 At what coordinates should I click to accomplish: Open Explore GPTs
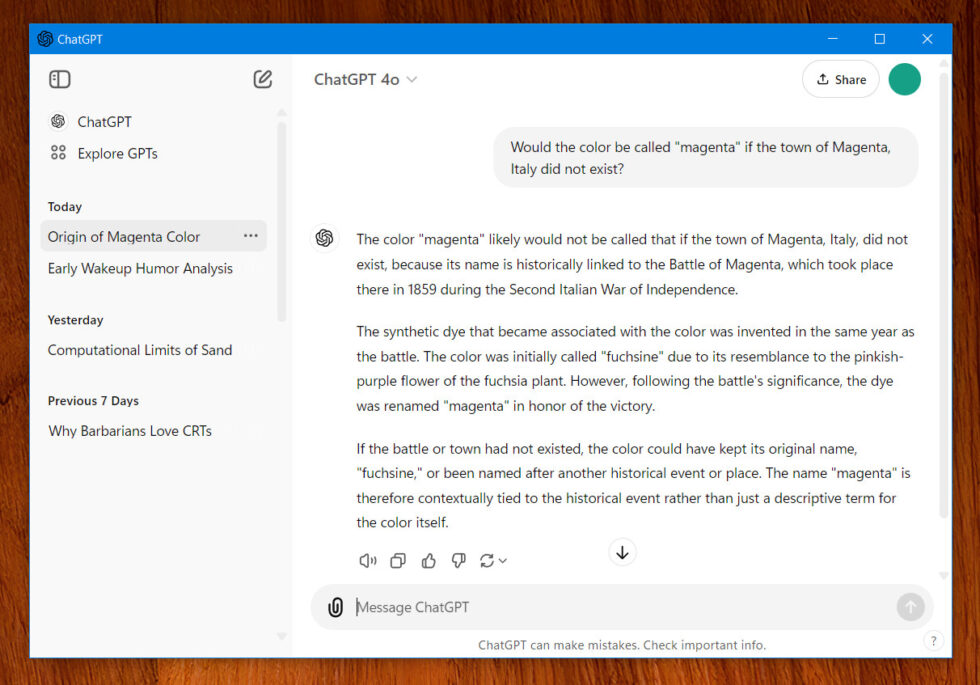pyautogui.click(x=117, y=153)
